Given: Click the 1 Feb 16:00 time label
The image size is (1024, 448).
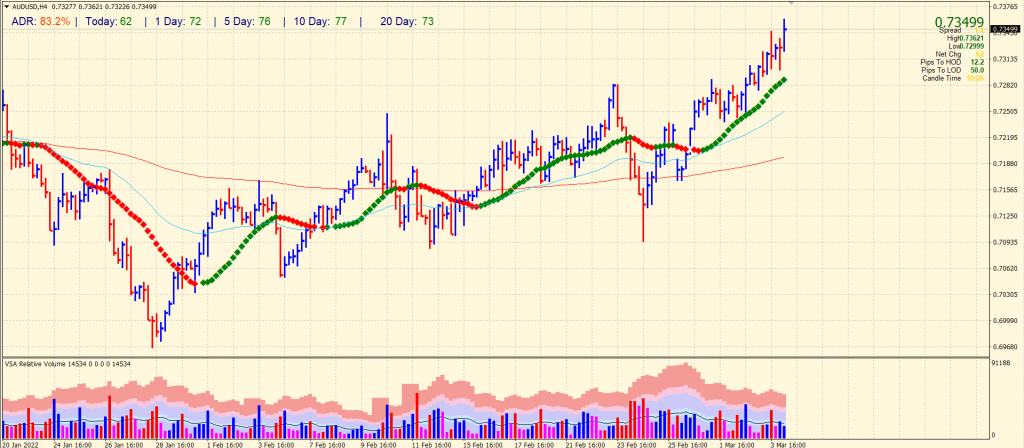Looking at the screenshot, I should 227,443.
